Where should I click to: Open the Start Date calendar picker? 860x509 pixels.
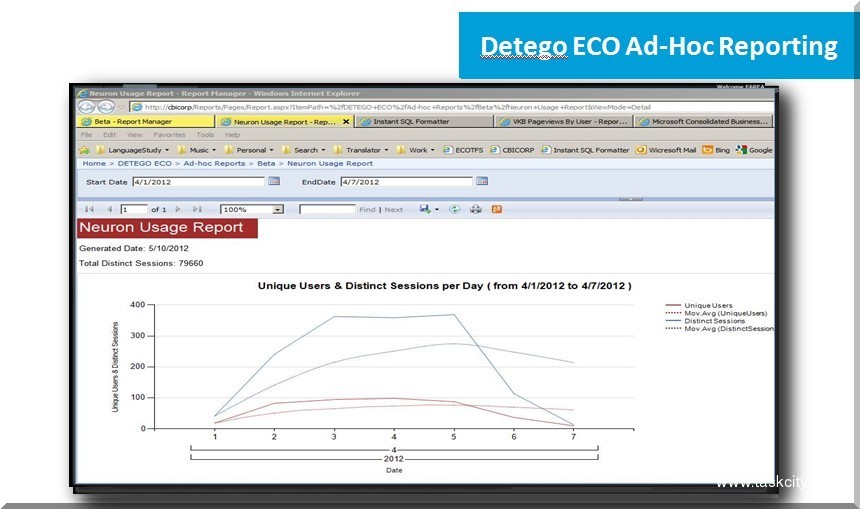click(274, 181)
